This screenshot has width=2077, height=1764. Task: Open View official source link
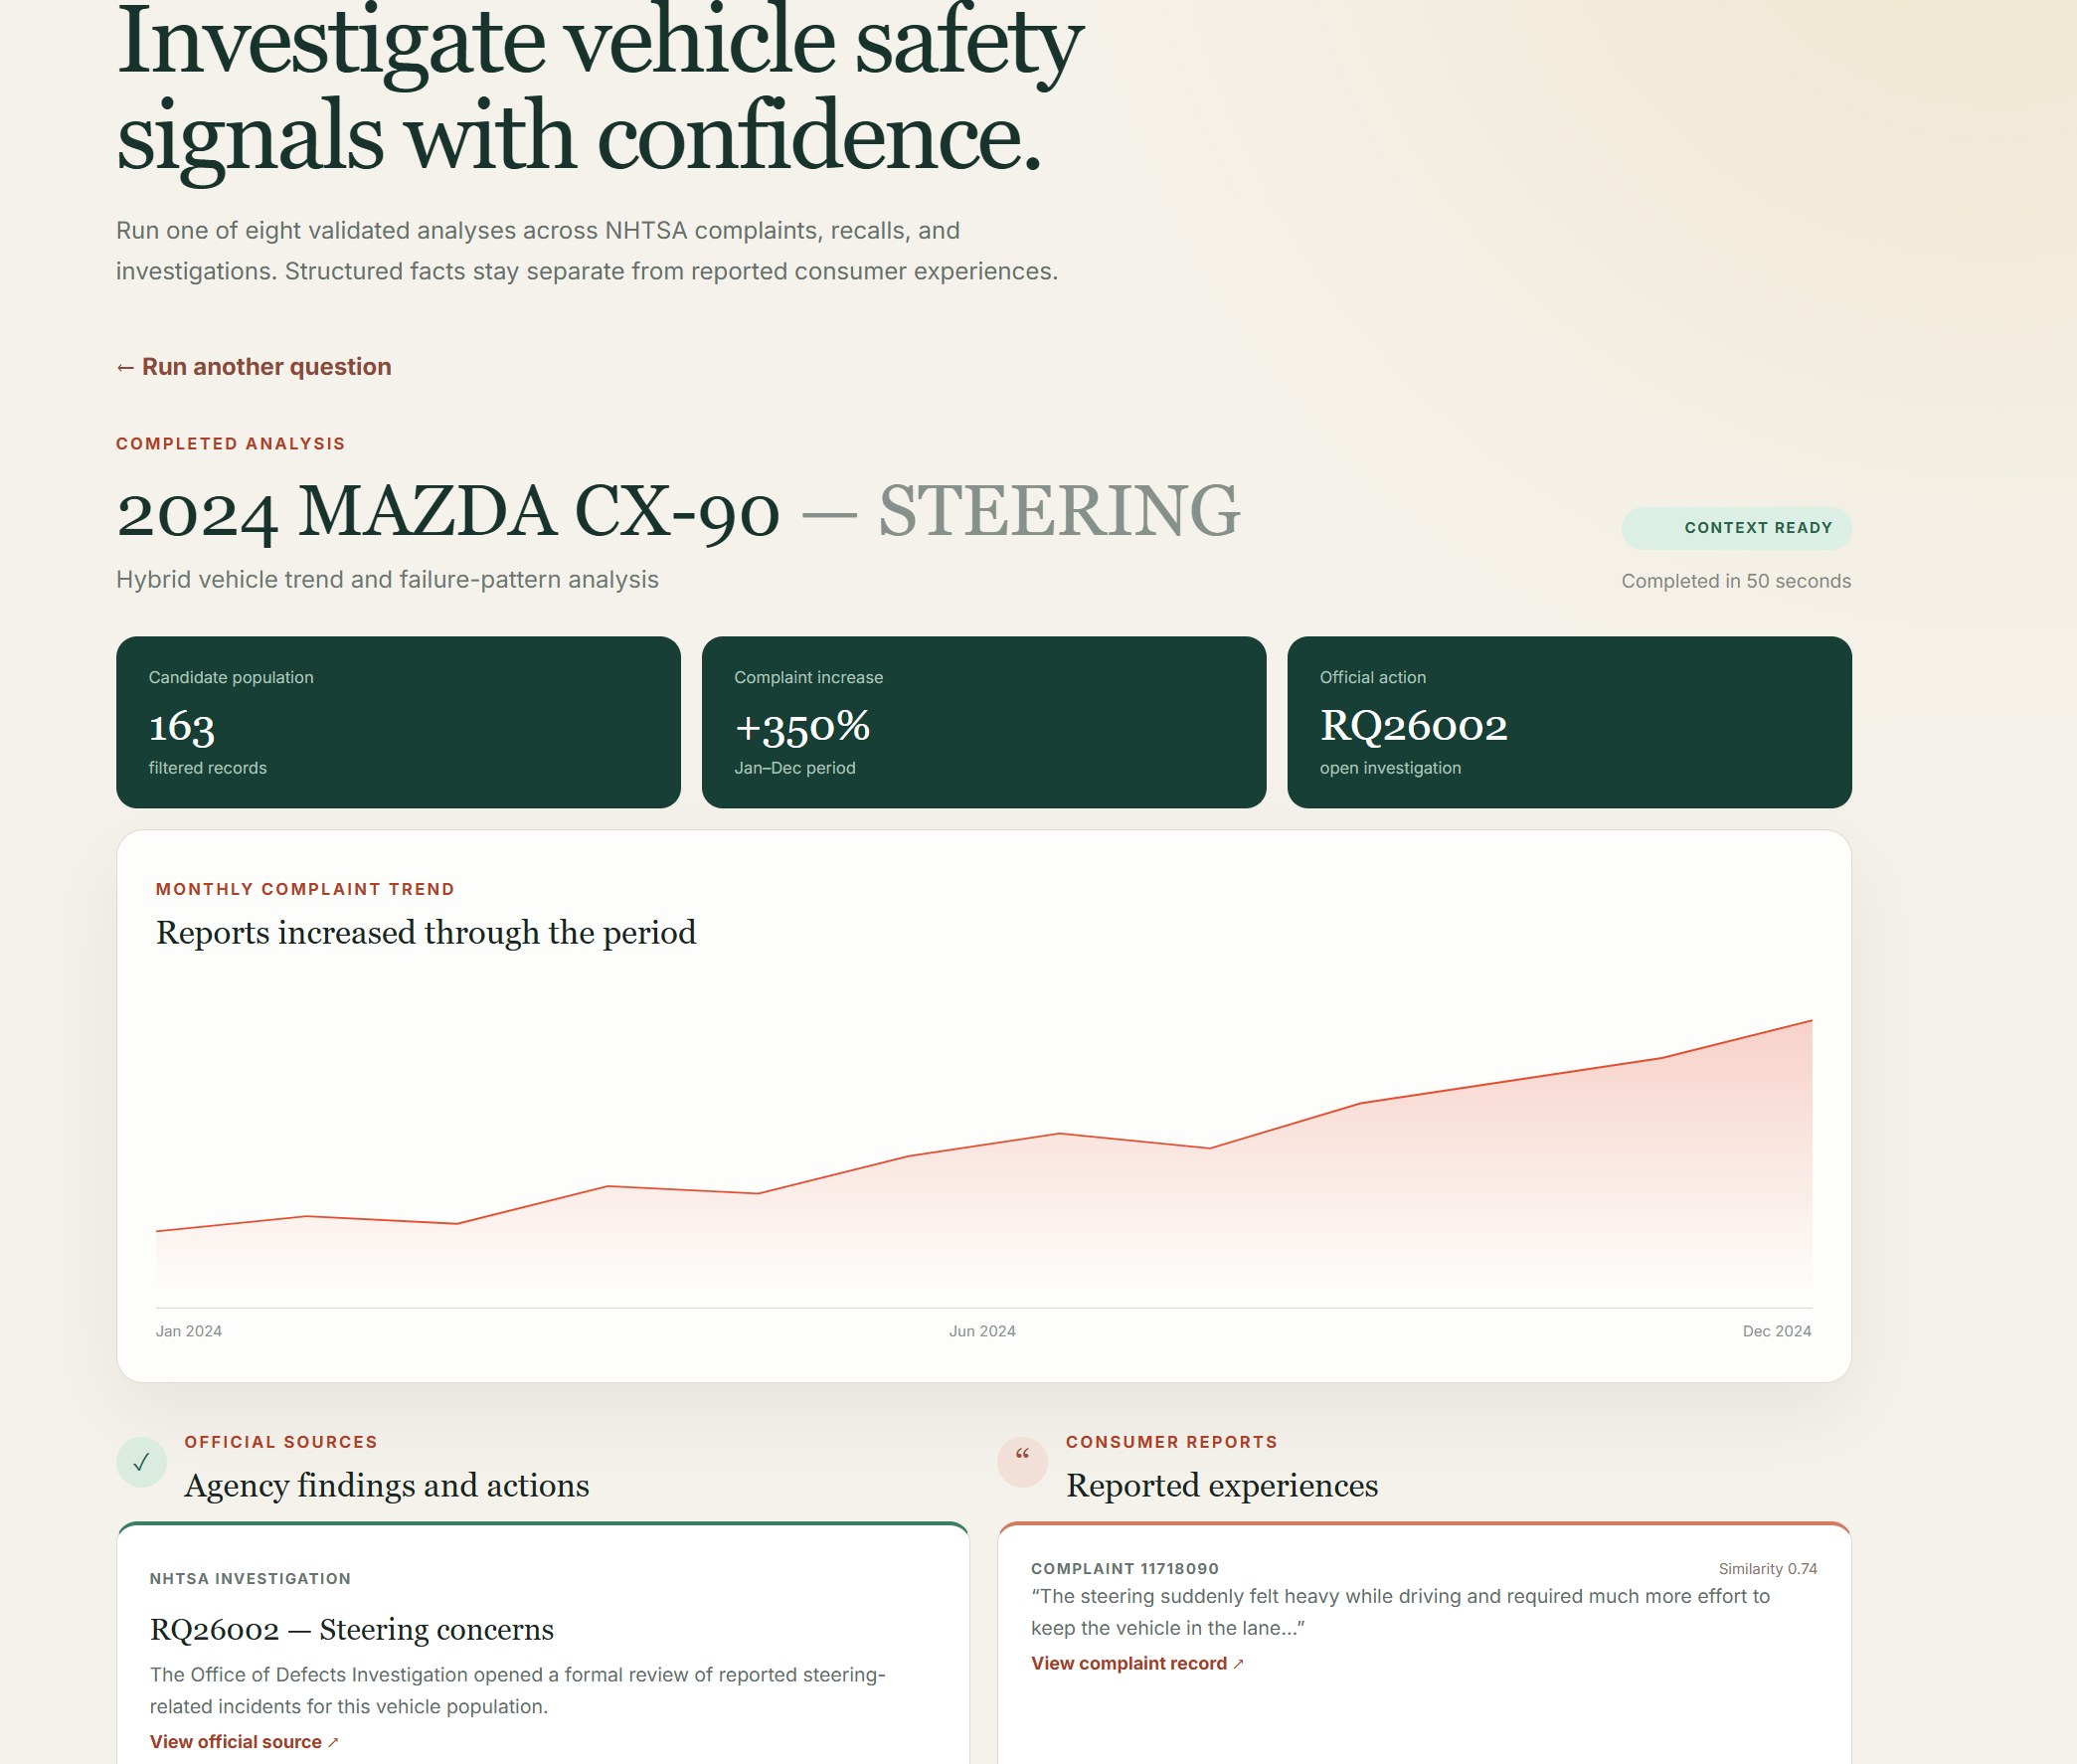(244, 1741)
